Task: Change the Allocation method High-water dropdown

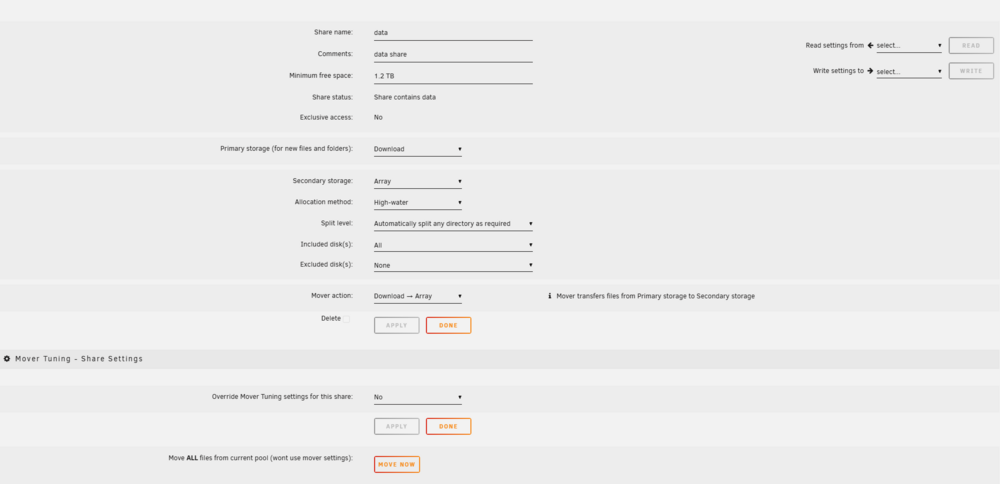Action: (418, 203)
